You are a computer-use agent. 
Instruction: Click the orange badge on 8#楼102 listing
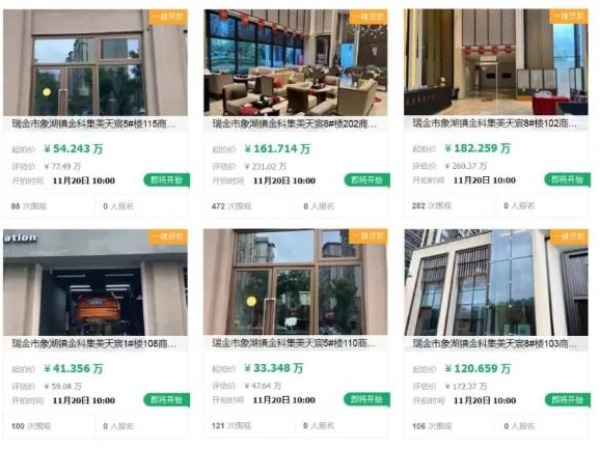click(569, 16)
